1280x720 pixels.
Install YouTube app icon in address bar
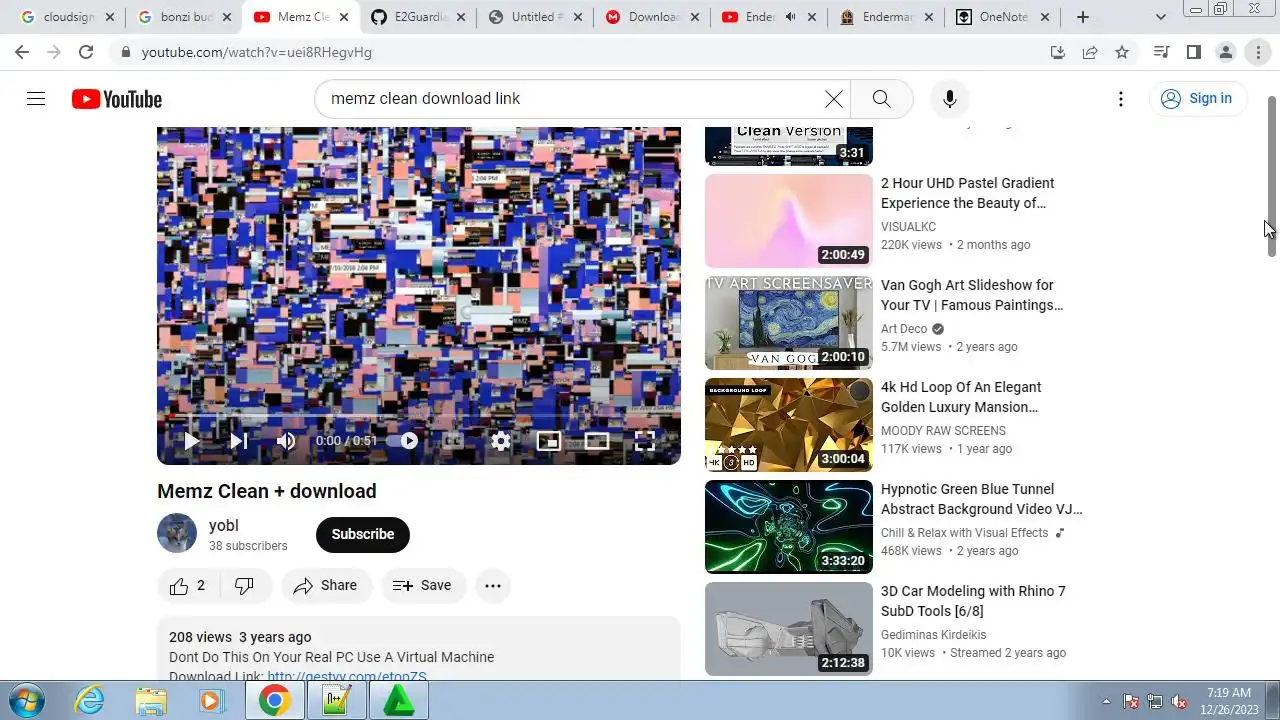(1058, 52)
